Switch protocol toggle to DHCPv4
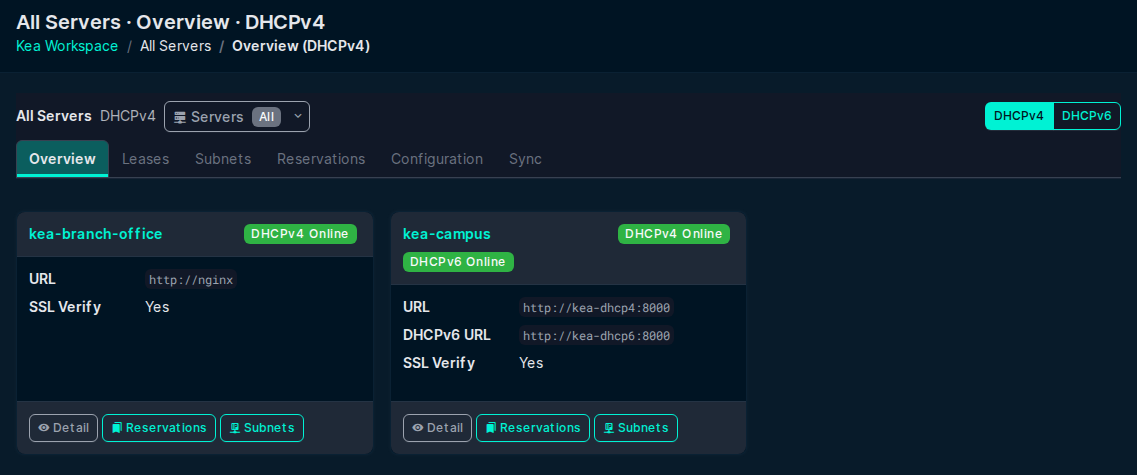The height and width of the screenshot is (475, 1137). point(1019,116)
